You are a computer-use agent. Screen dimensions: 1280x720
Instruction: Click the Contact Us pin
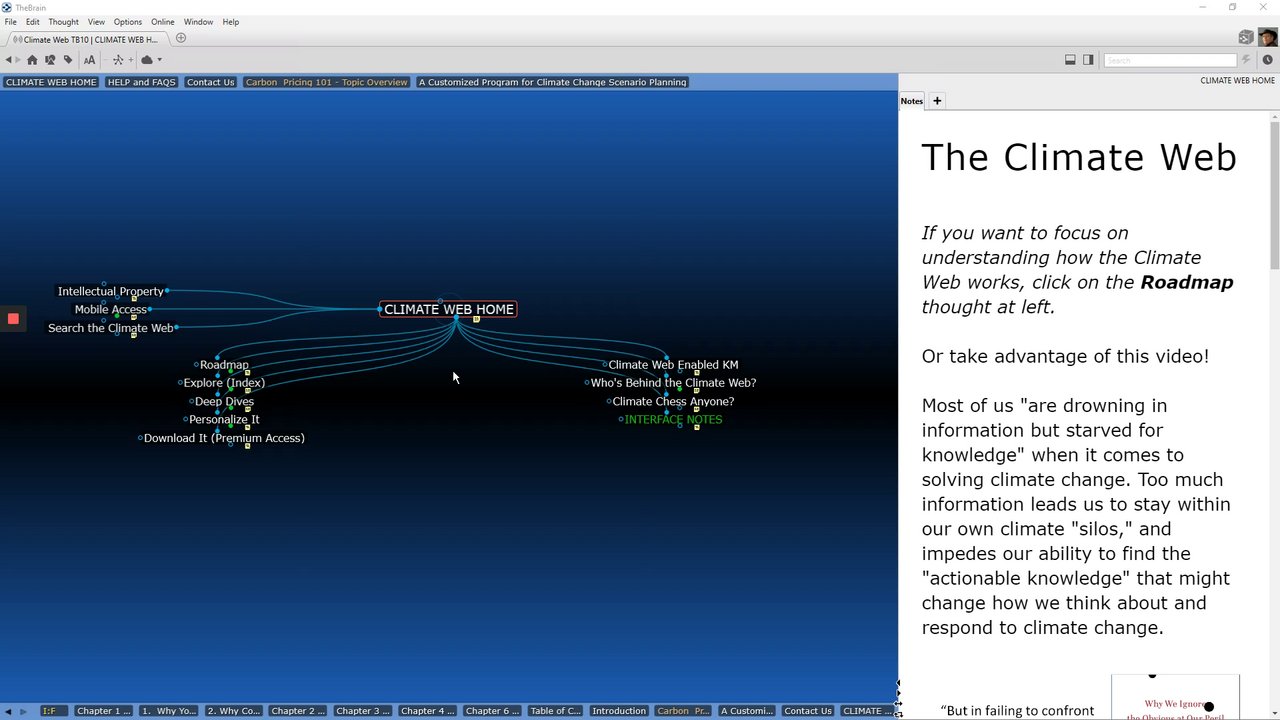tap(210, 82)
